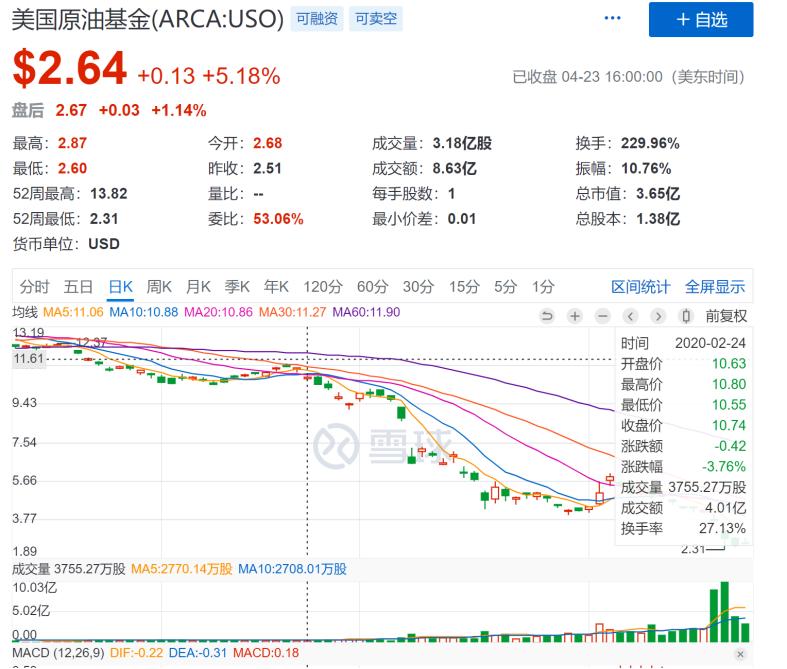Open 全屏显示 fullscreen view
This screenshot has height=669, width=787.
(715, 287)
